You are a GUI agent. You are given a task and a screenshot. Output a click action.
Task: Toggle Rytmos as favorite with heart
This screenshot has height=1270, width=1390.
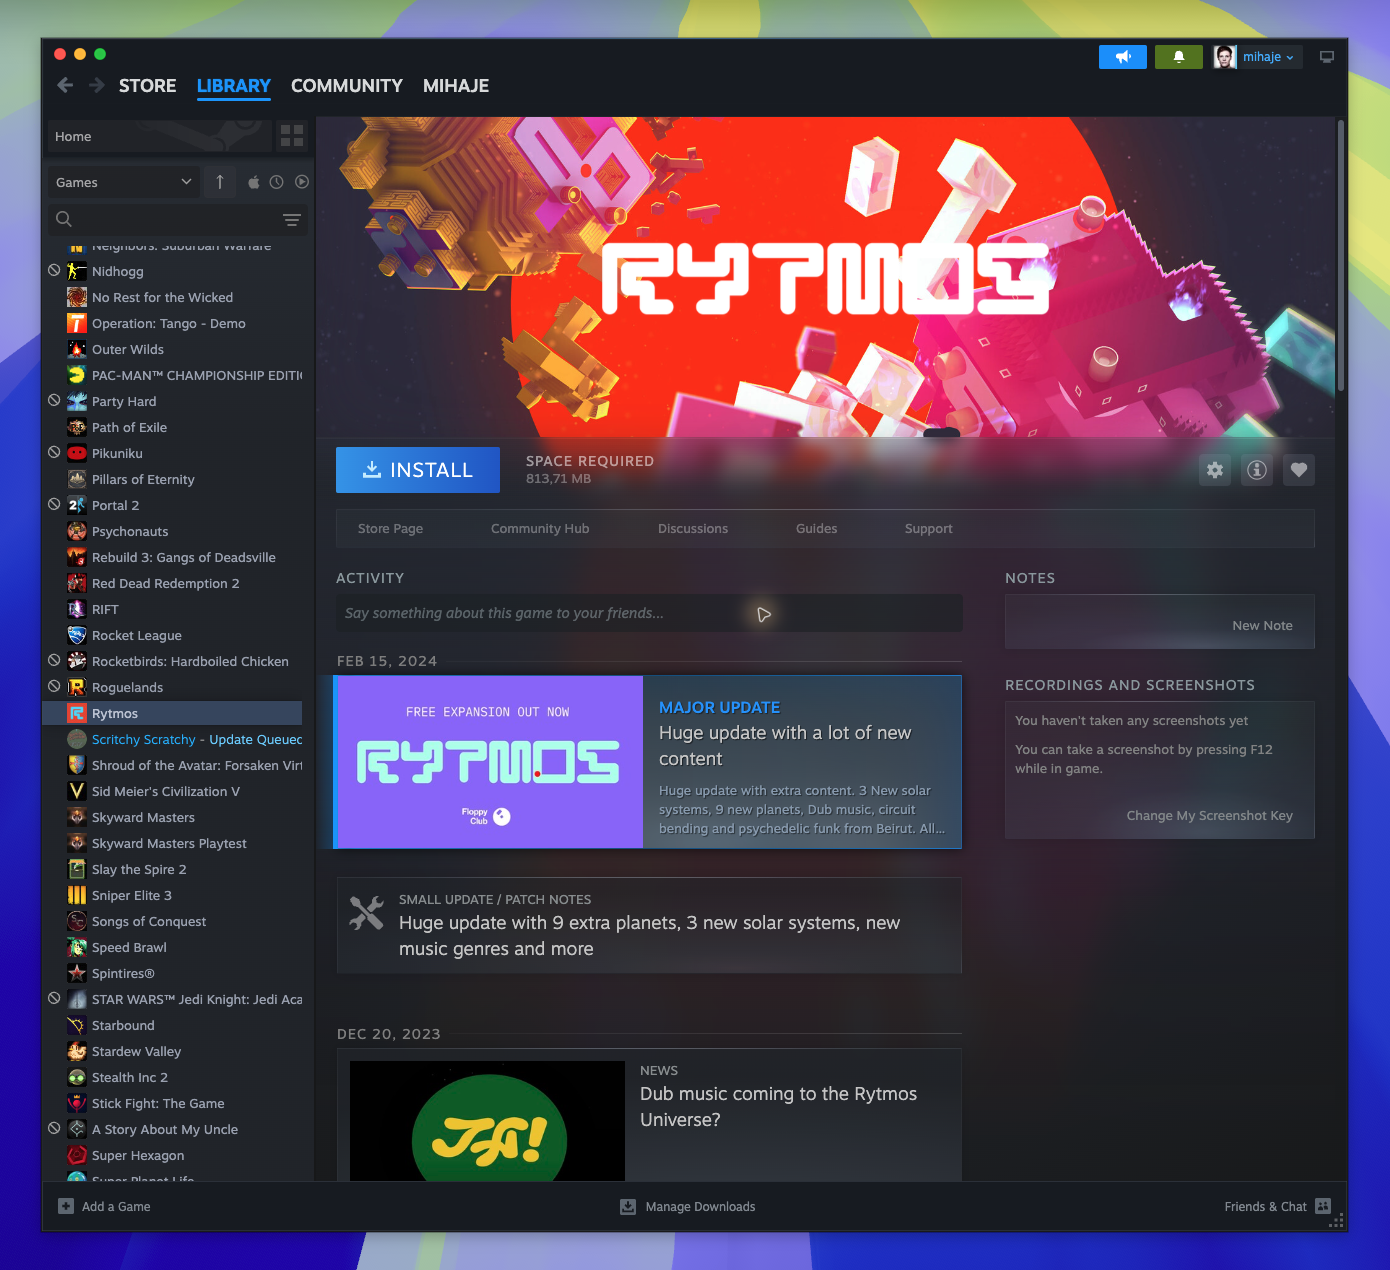pos(1299,470)
